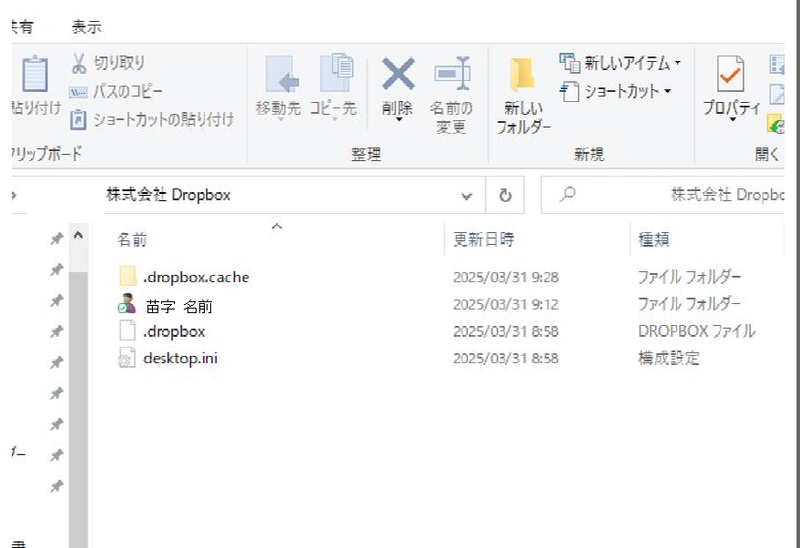
Task: Click the 名前の変更 rename icon
Action: (x=452, y=74)
